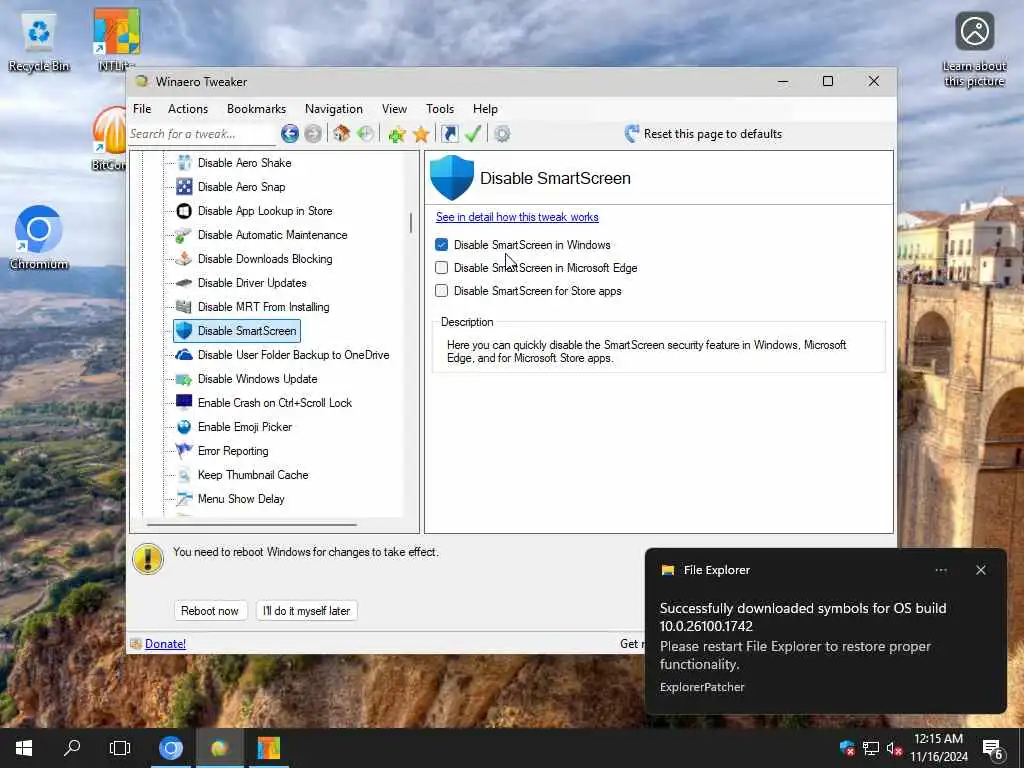Click the Disable Windows Update icon
Image resolution: width=1024 pixels, height=768 pixels.
pyautogui.click(x=184, y=379)
